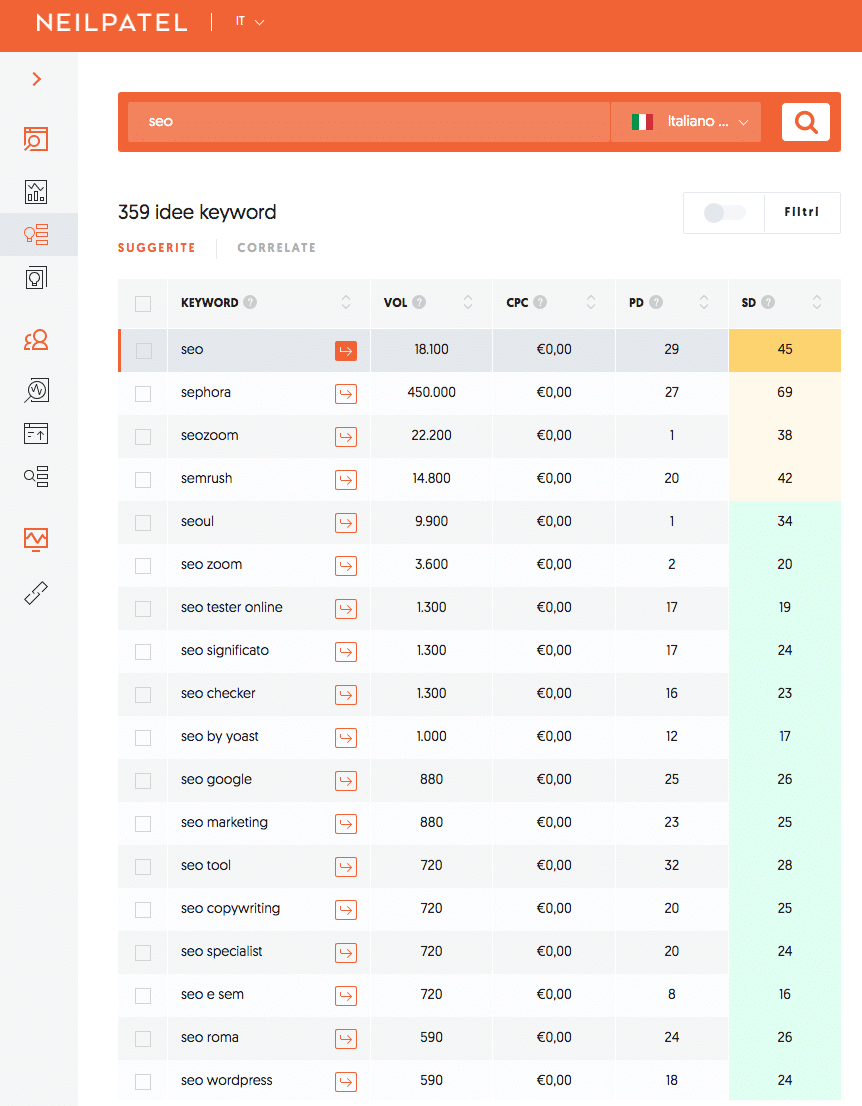The width and height of the screenshot is (862, 1106).
Task: Open the IT language dropdown in header
Action: pyautogui.click(x=250, y=22)
